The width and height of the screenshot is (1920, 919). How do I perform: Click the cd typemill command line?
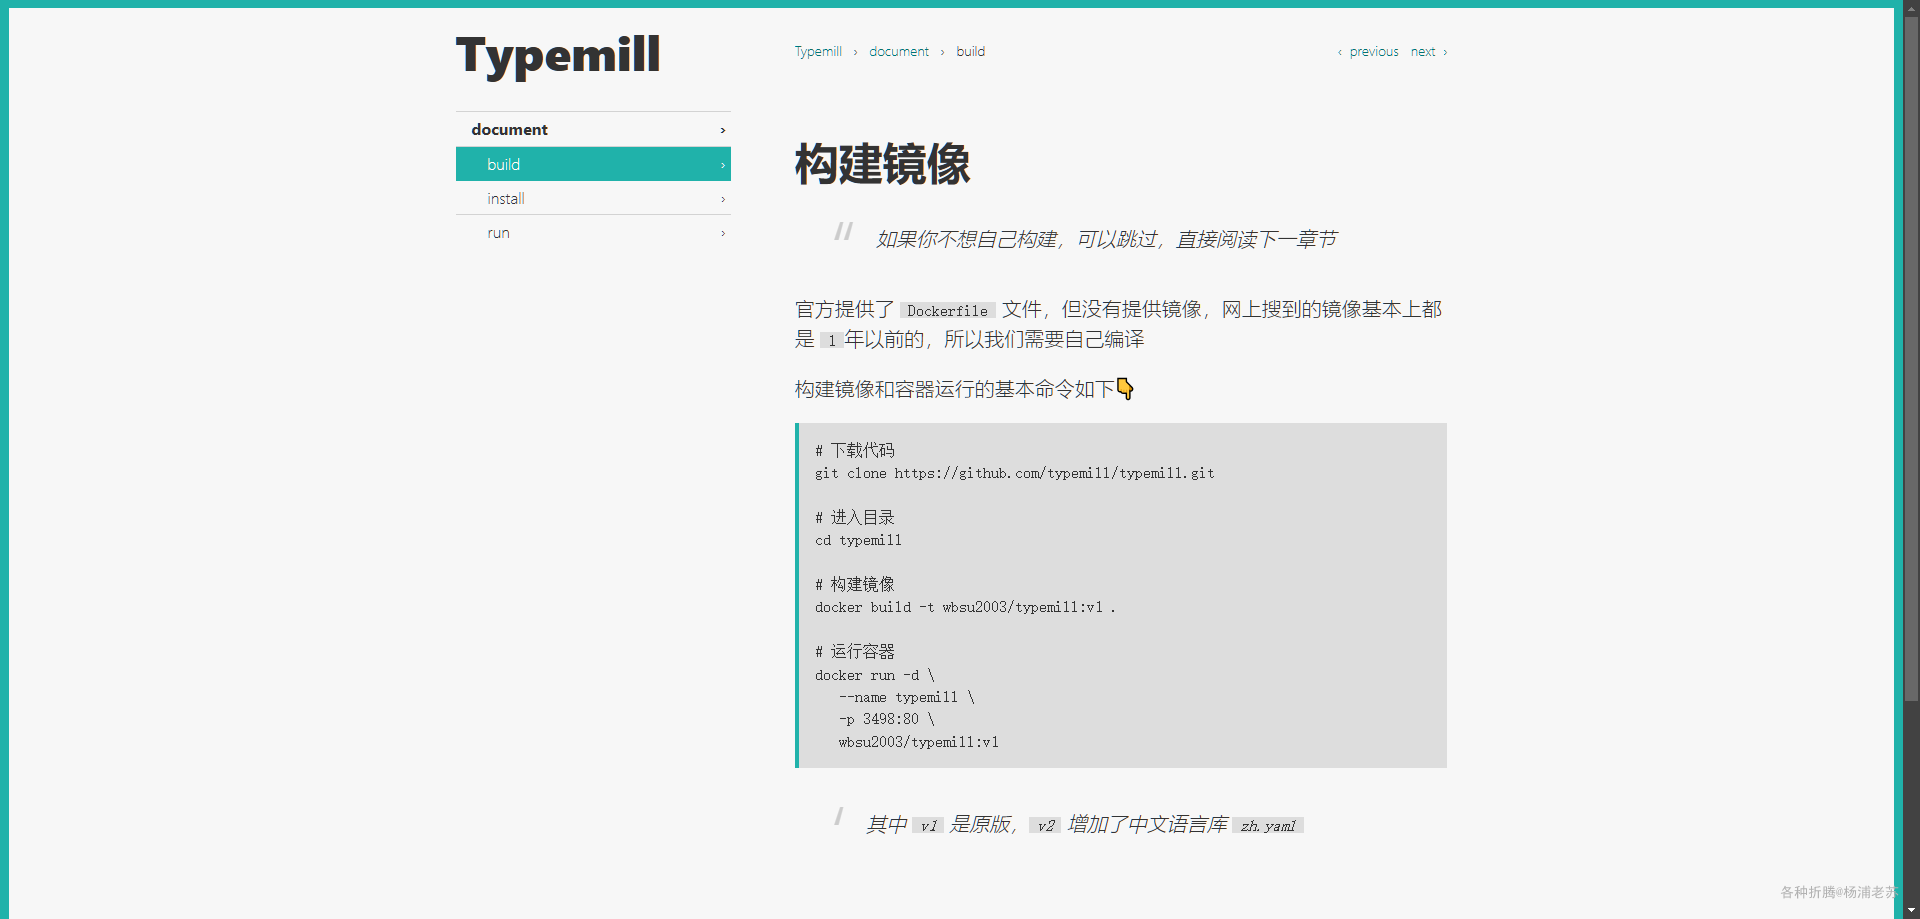[x=858, y=540]
